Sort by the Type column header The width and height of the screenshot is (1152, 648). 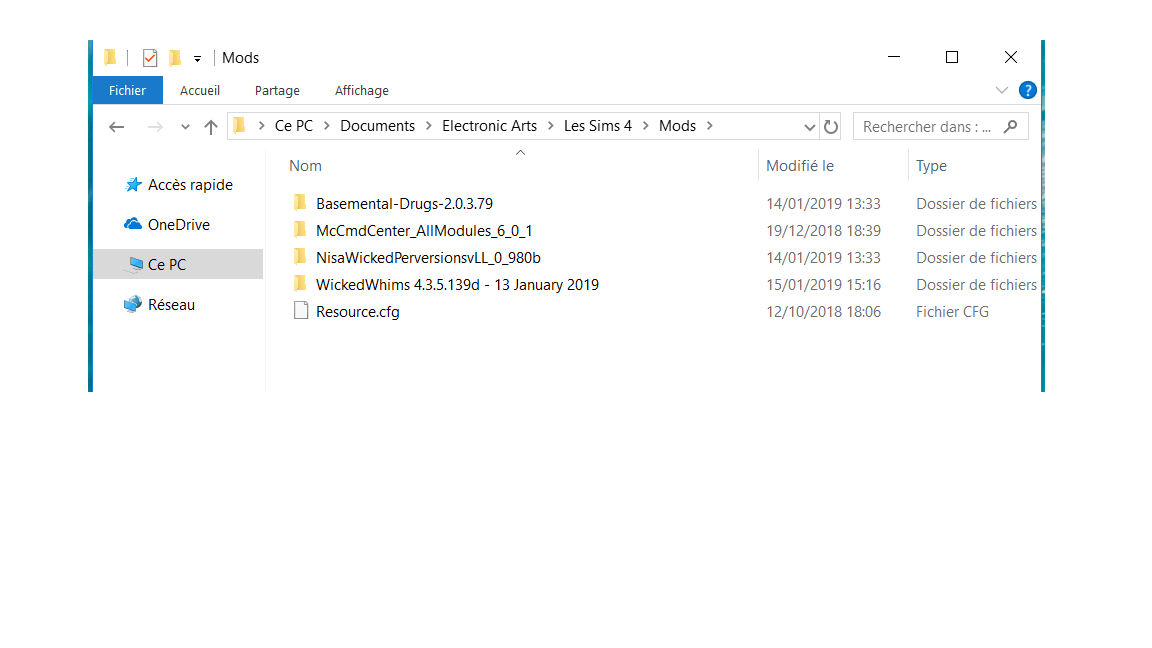(931, 166)
